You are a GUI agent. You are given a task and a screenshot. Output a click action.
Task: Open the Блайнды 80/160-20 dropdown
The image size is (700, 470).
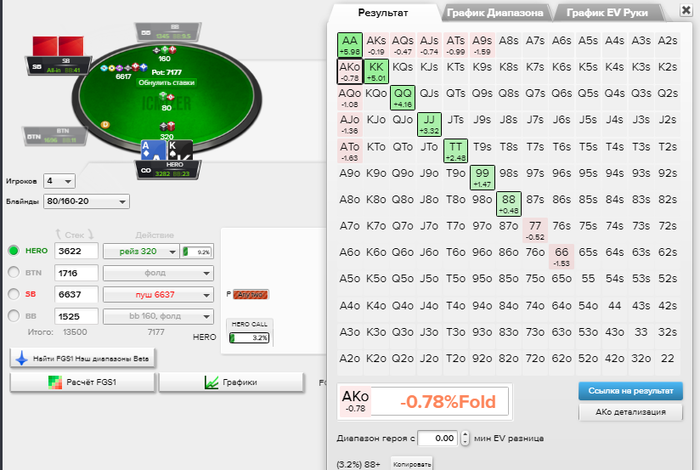click(x=86, y=201)
